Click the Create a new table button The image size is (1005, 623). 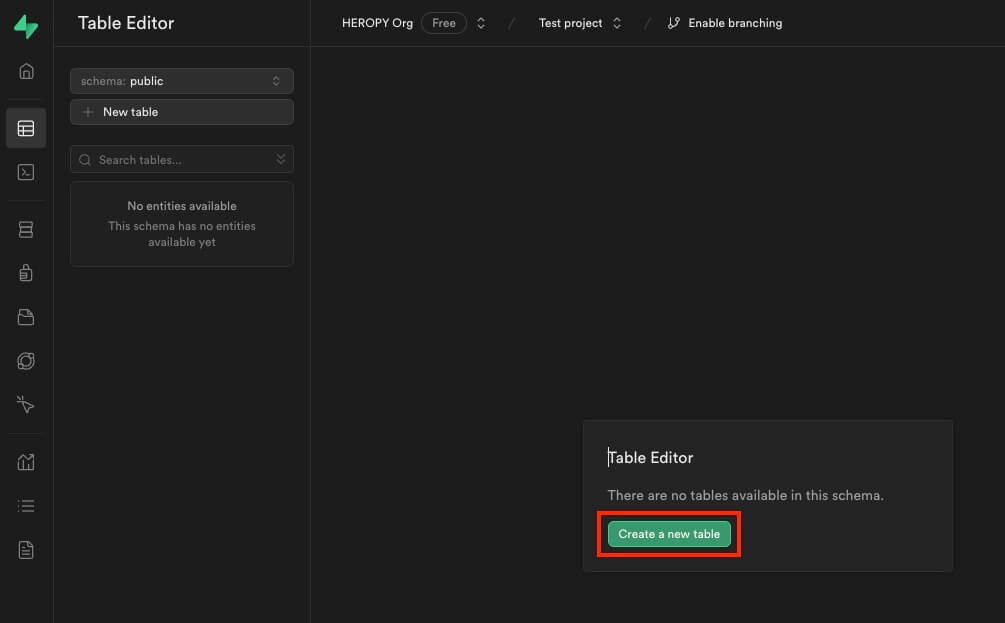click(x=668, y=534)
